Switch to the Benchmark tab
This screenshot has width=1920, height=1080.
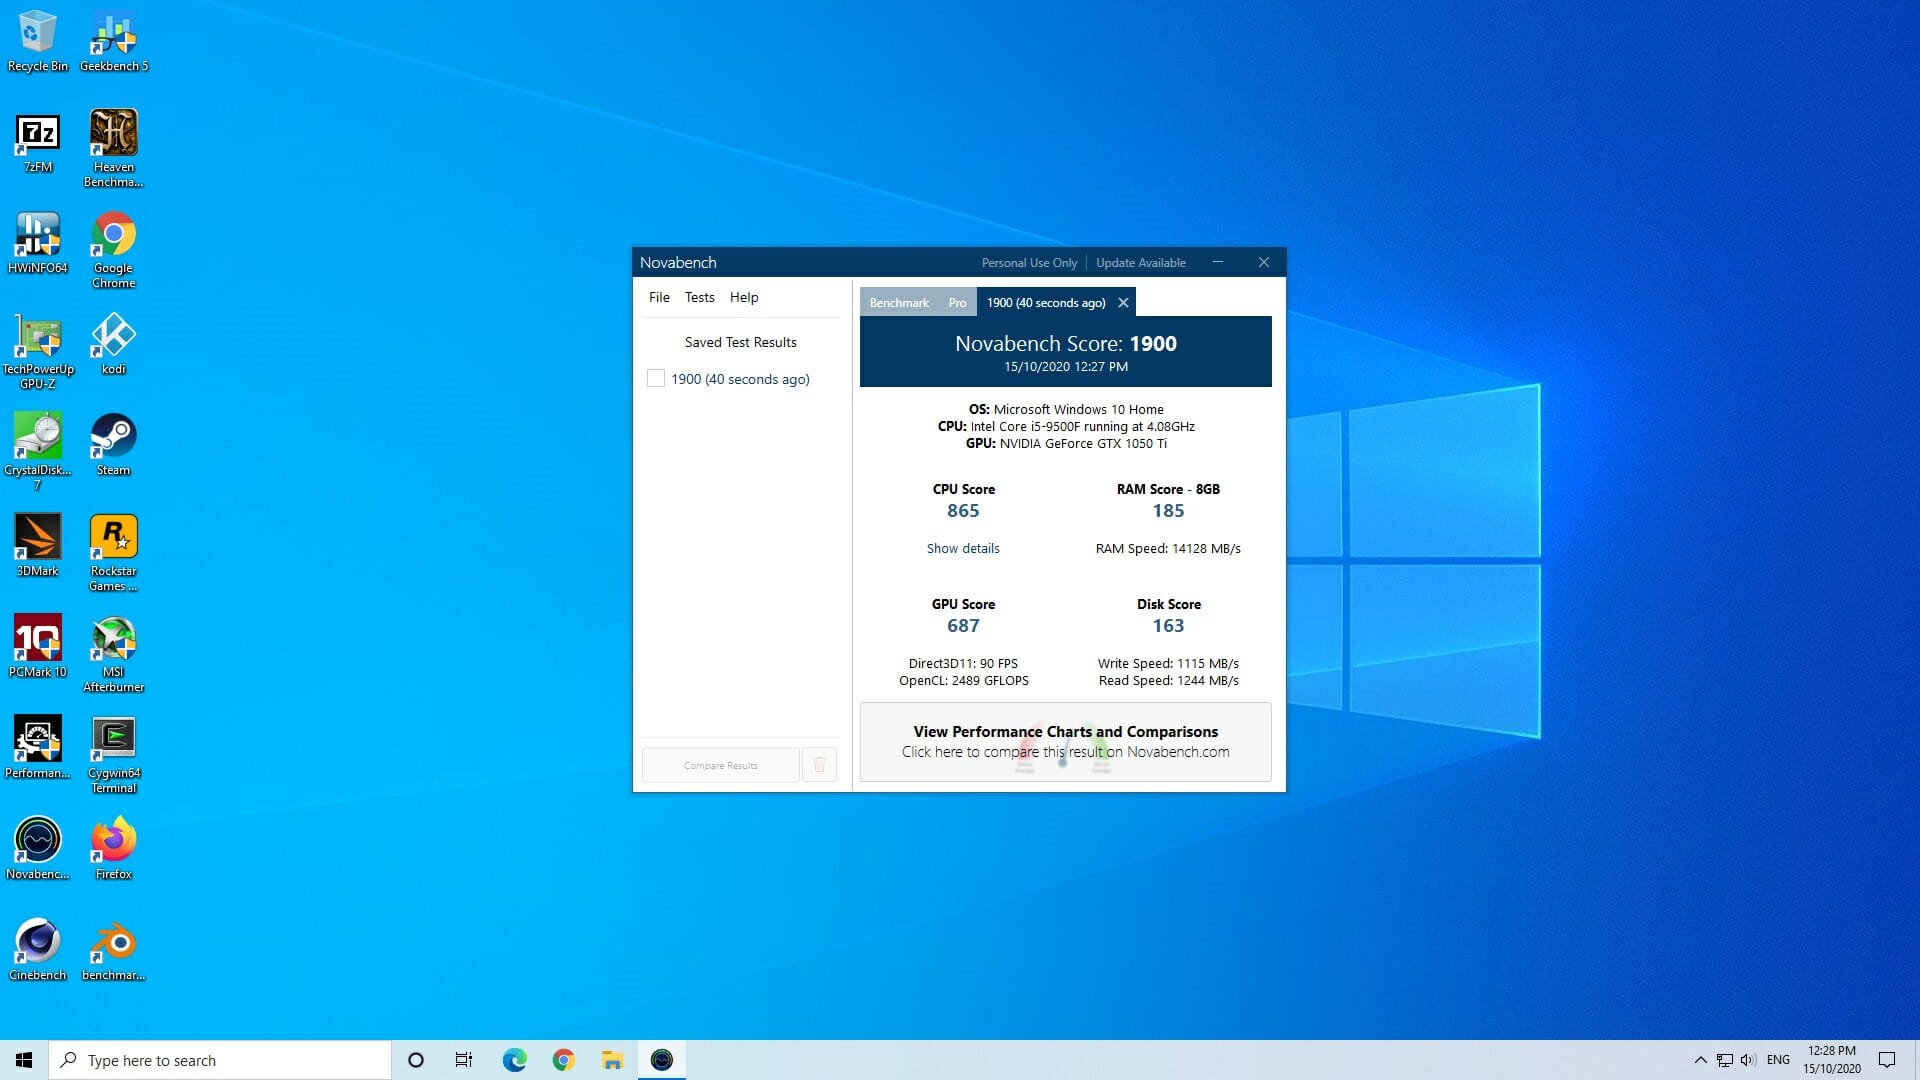click(899, 302)
